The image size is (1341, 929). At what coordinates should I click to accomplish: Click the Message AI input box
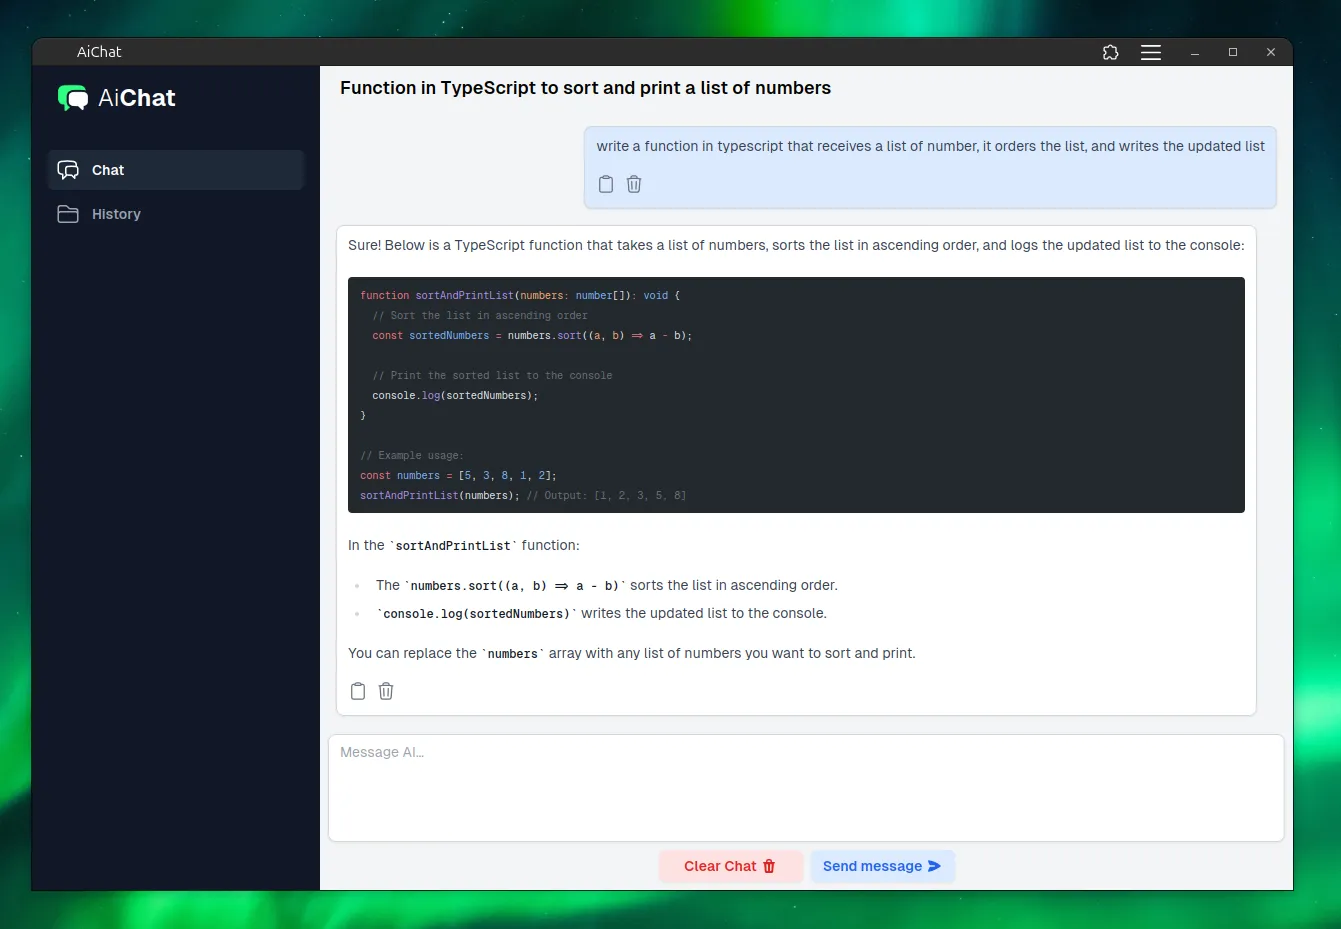(806, 787)
